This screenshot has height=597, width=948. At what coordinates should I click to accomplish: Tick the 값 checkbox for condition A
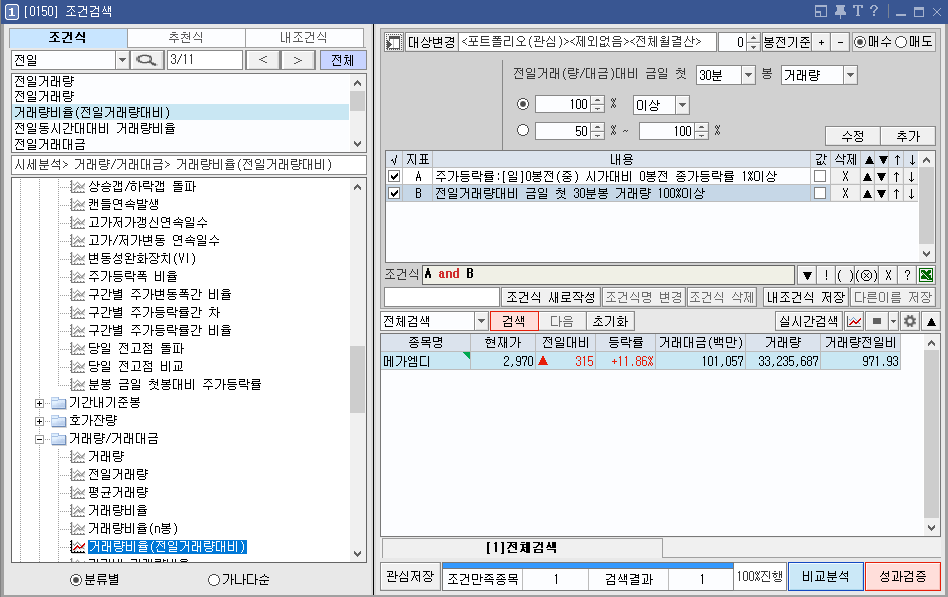tap(820, 176)
